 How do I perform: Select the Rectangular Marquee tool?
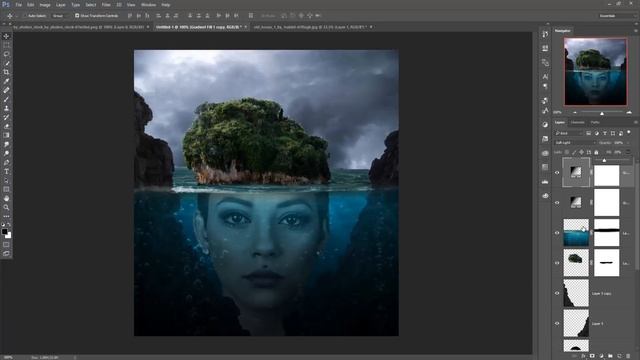(x=6, y=45)
